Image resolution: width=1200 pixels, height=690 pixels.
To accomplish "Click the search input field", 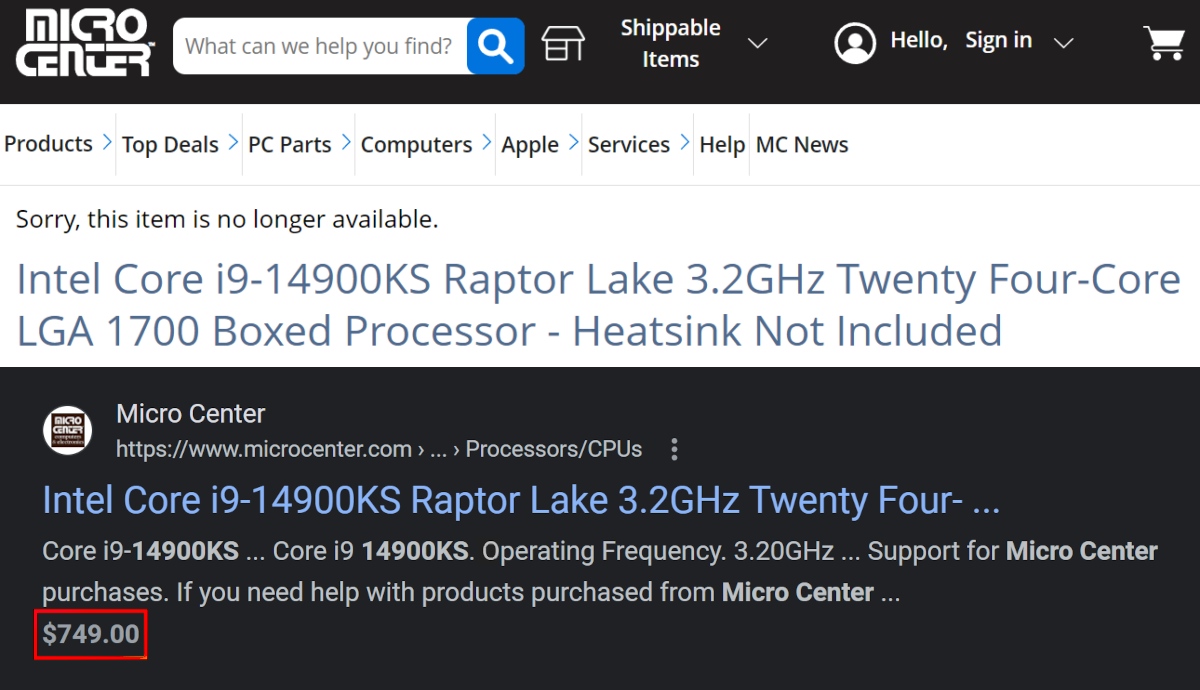I will click(320, 45).
